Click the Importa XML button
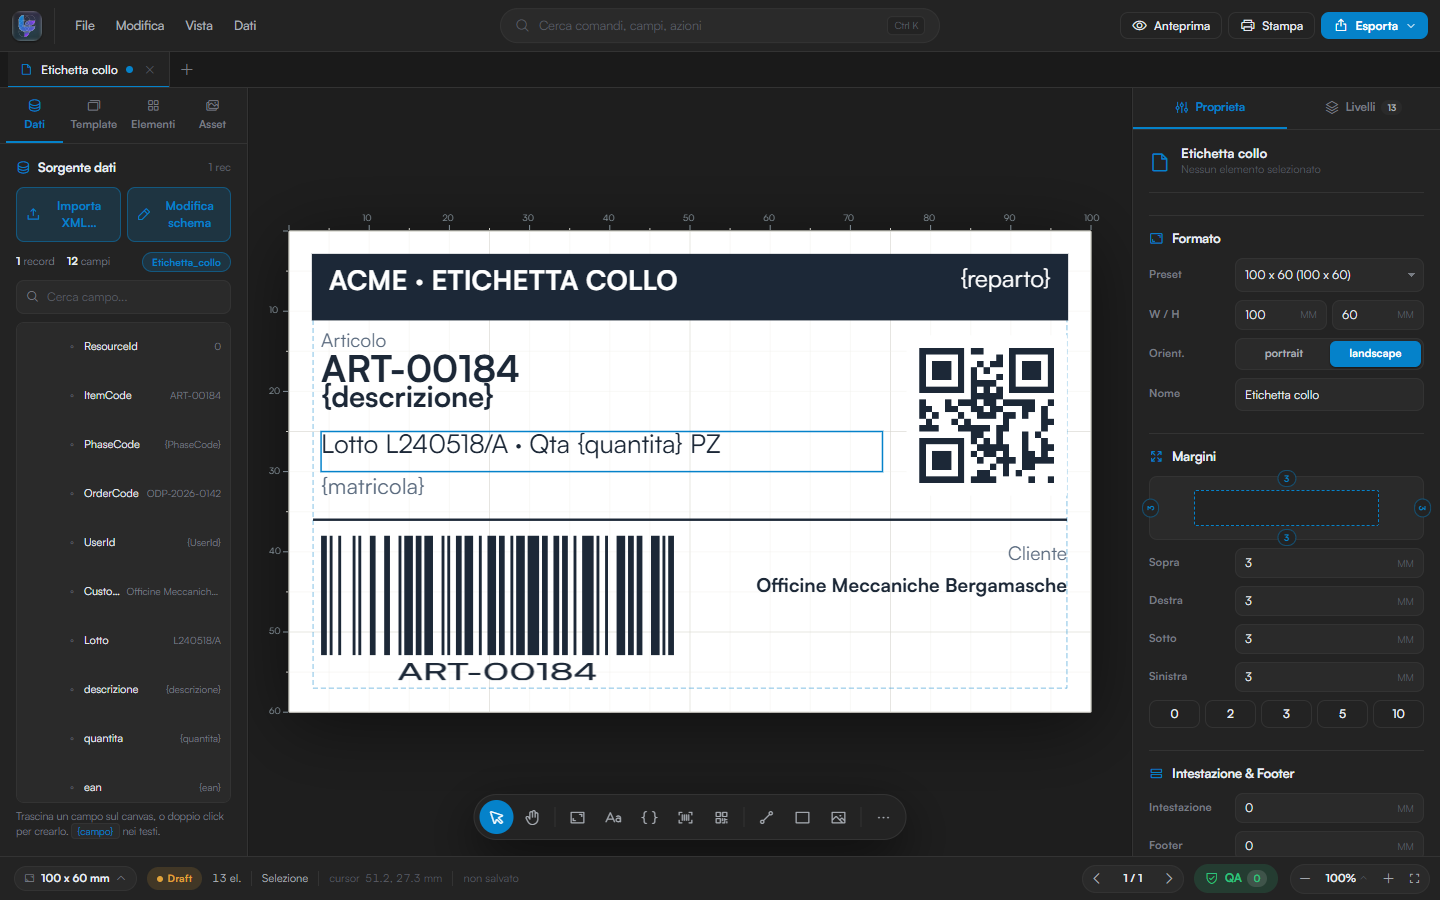 point(68,214)
